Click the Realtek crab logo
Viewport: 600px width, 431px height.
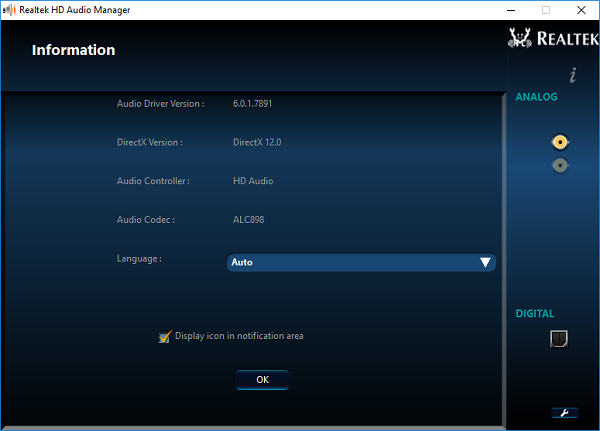click(520, 38)
